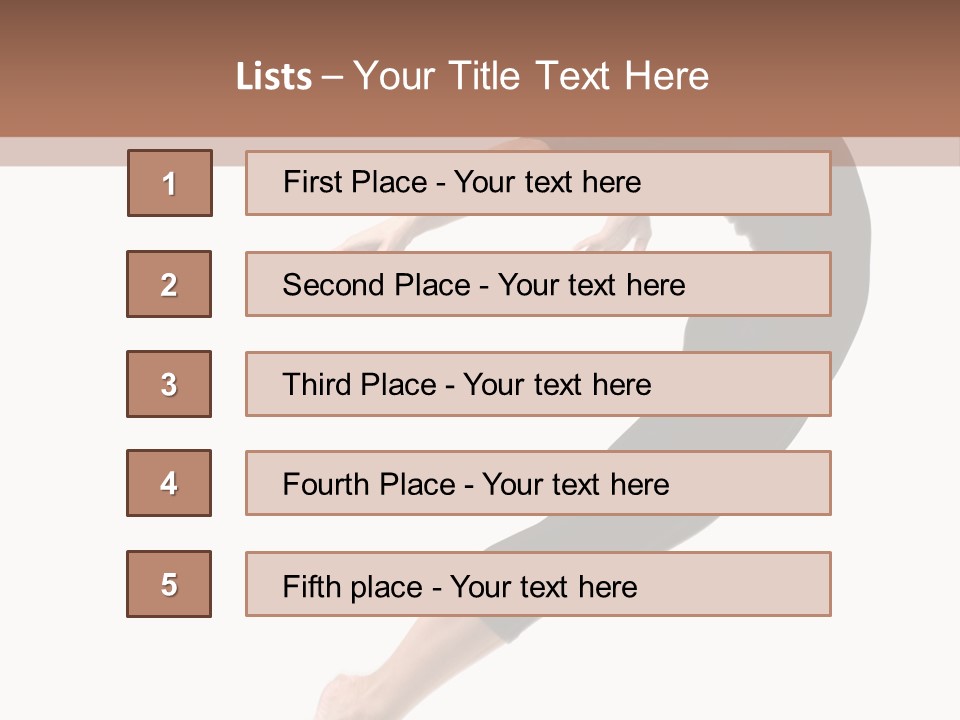
Task: Click the Third Place text box
Action: (538, 384)
